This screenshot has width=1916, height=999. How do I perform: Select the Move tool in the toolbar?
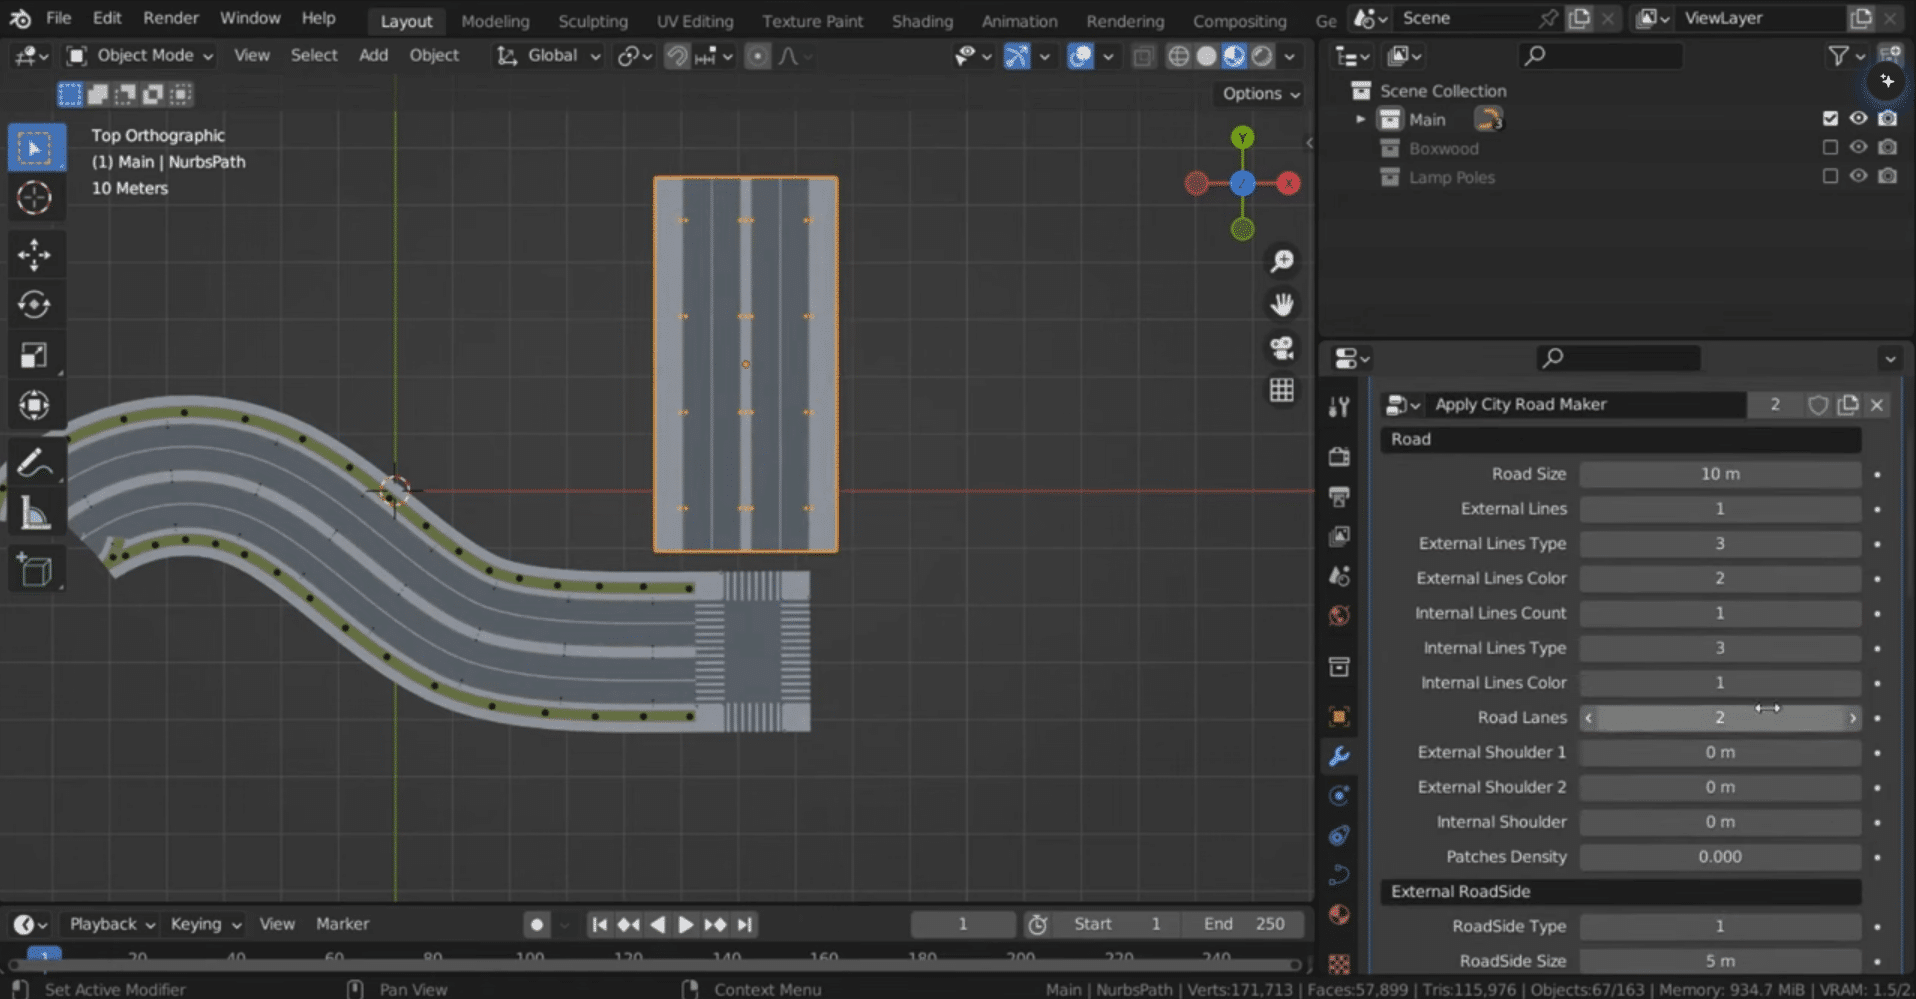(x=34, y=255)
